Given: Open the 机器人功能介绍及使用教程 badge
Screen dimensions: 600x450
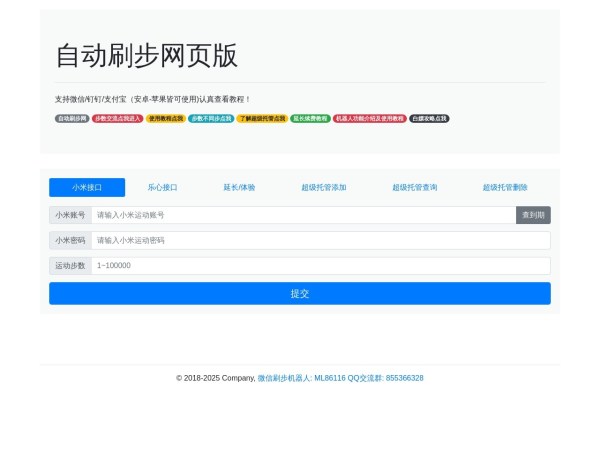Looking at the screenshot, I should [370, 118].
